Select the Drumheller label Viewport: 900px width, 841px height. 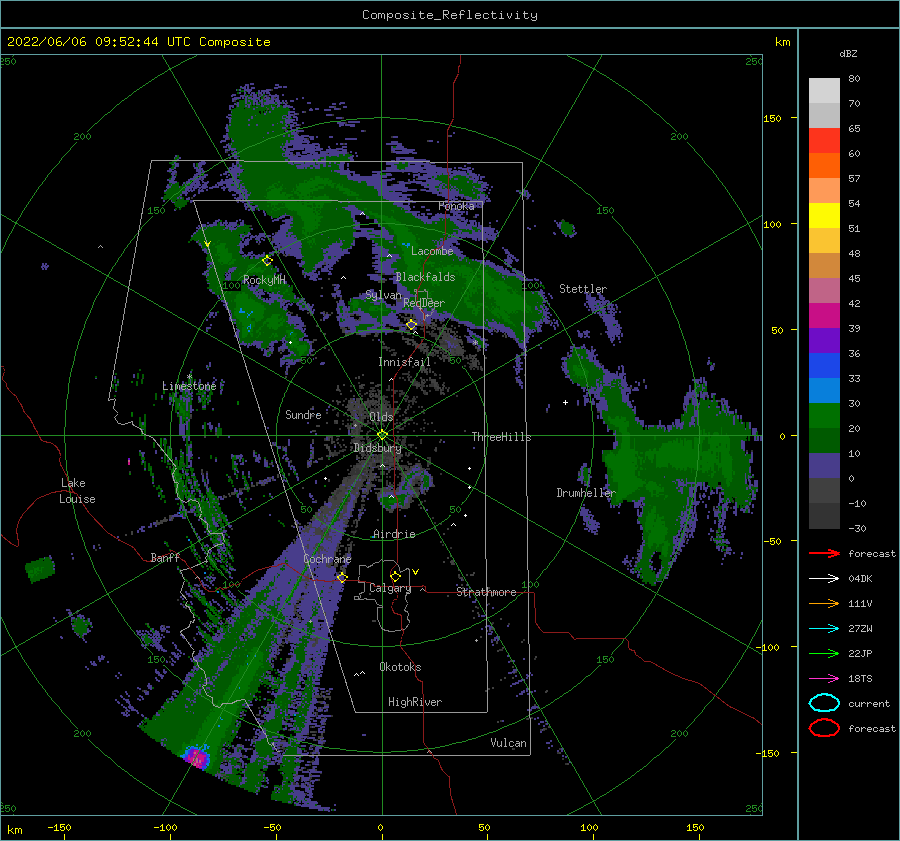tap(586, 493)
